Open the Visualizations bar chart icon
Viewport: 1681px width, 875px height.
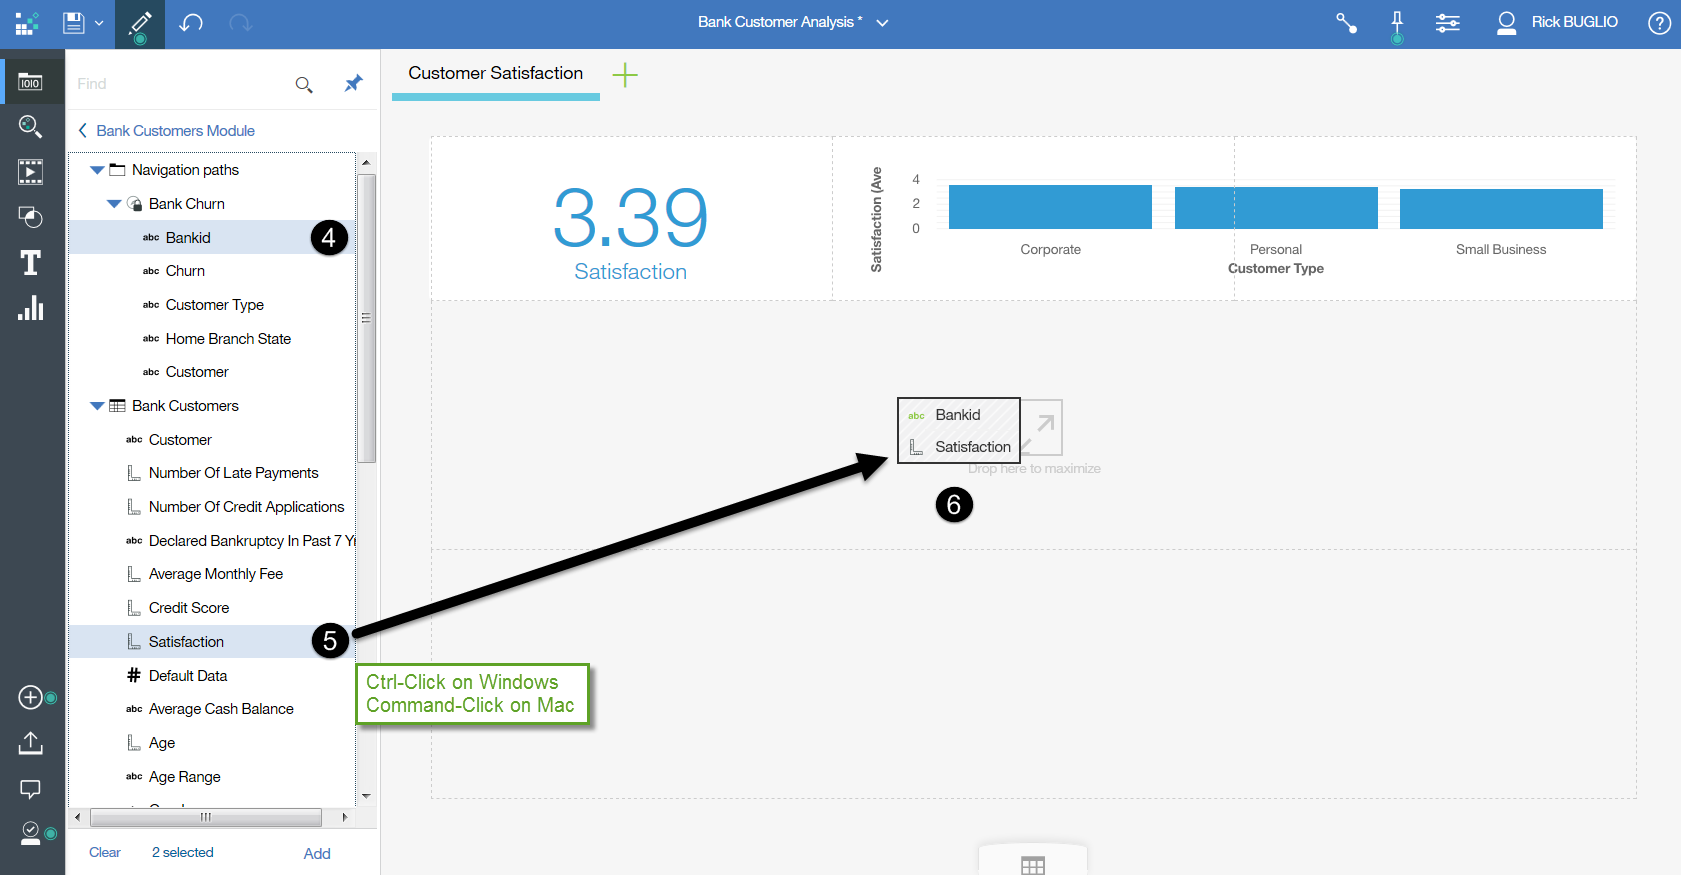tap(31, 308)
